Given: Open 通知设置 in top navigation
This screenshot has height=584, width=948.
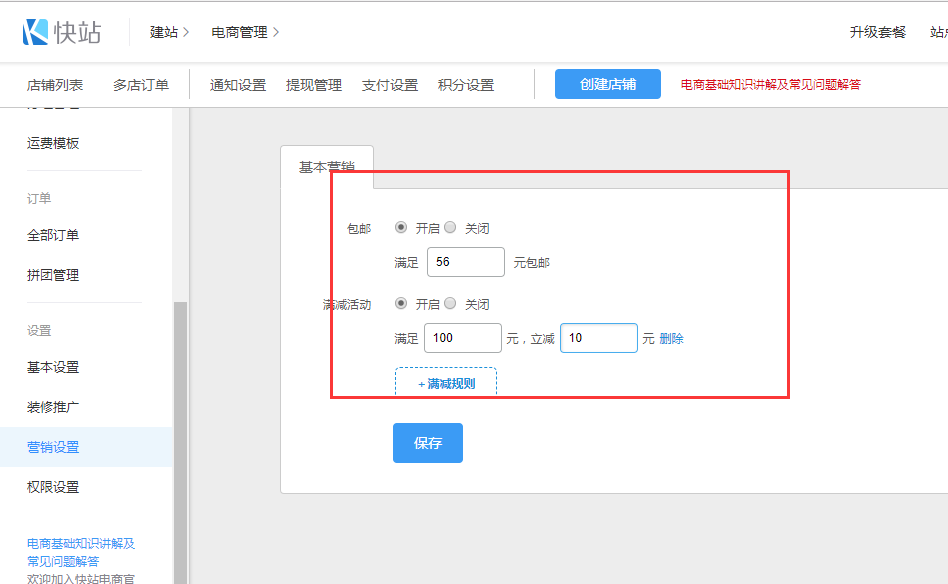Looking at the screenshot, I should 238,85.
